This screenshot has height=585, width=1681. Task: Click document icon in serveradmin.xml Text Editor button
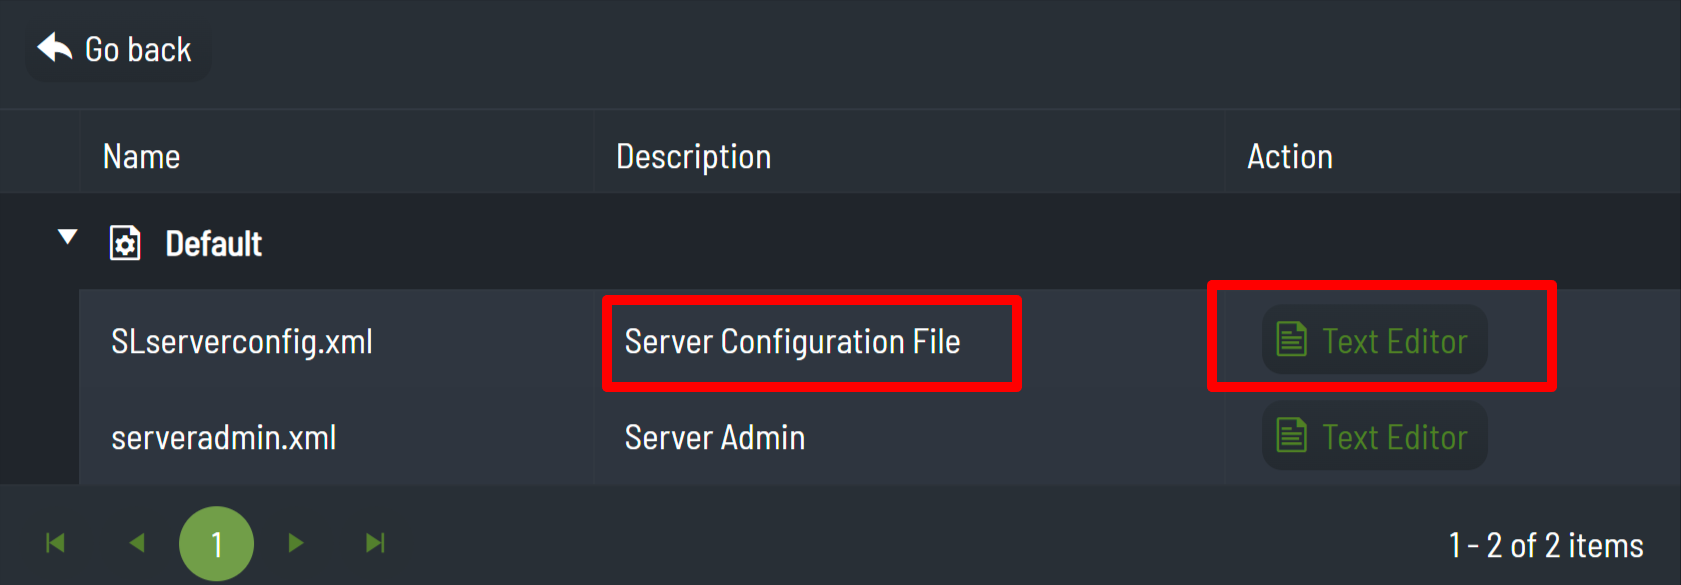(x=1292, y=436)
